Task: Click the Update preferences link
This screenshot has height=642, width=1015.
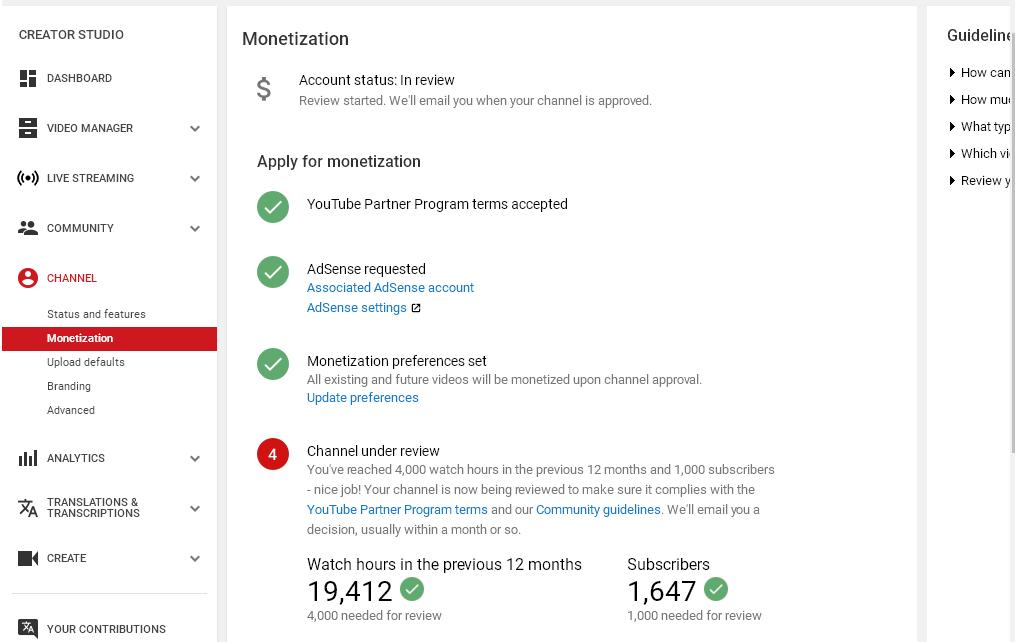Action: [362, 397]
